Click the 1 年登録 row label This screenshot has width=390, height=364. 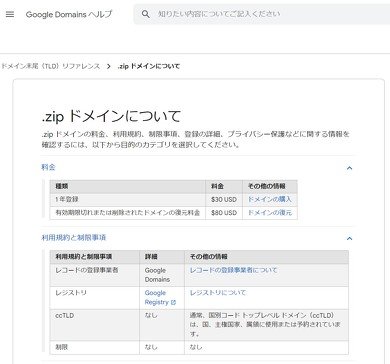(x=67, y=199)
